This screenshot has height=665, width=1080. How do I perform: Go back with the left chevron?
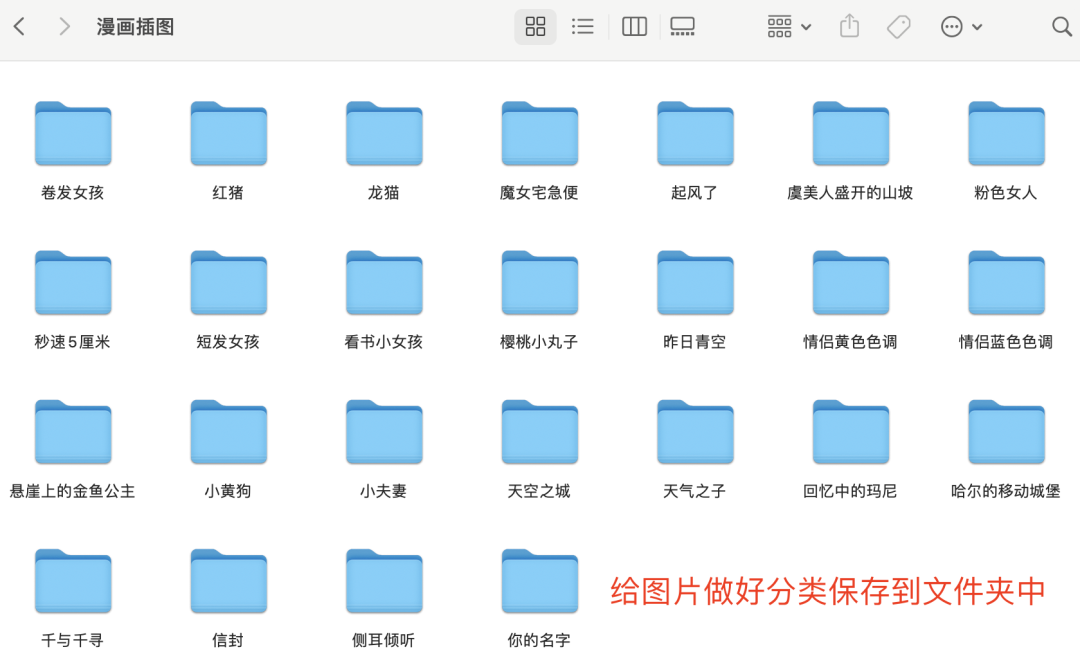point(19,27)
